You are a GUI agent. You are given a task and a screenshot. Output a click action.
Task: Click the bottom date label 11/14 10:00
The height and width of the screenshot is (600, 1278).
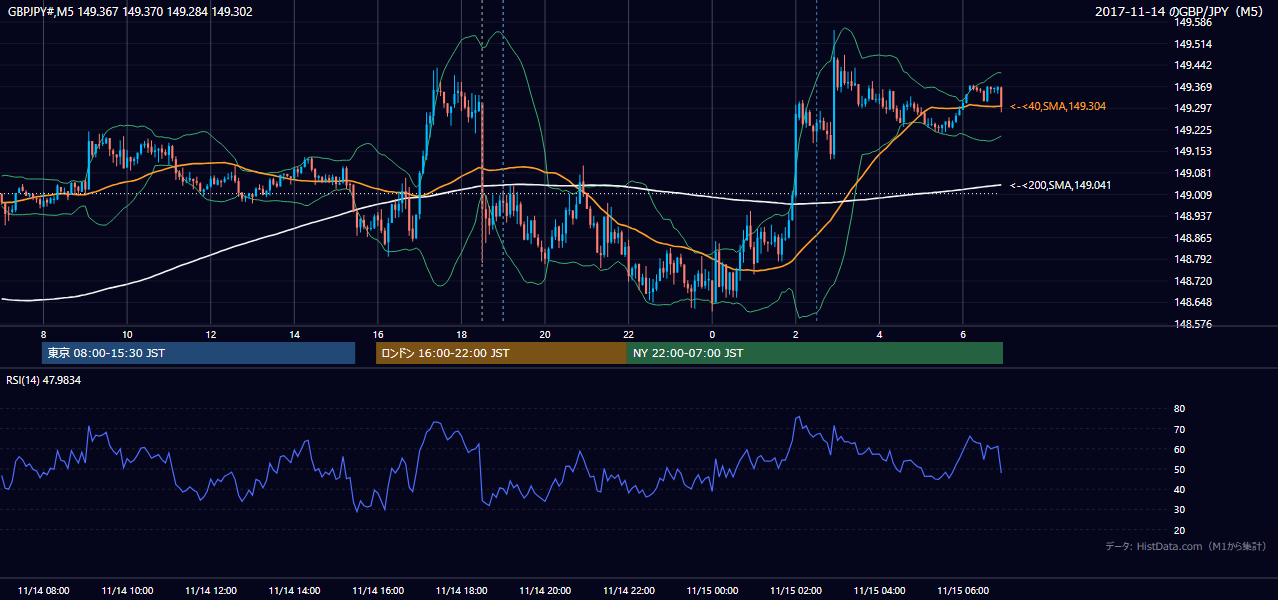pyautogui.click(x=127, y=591)
